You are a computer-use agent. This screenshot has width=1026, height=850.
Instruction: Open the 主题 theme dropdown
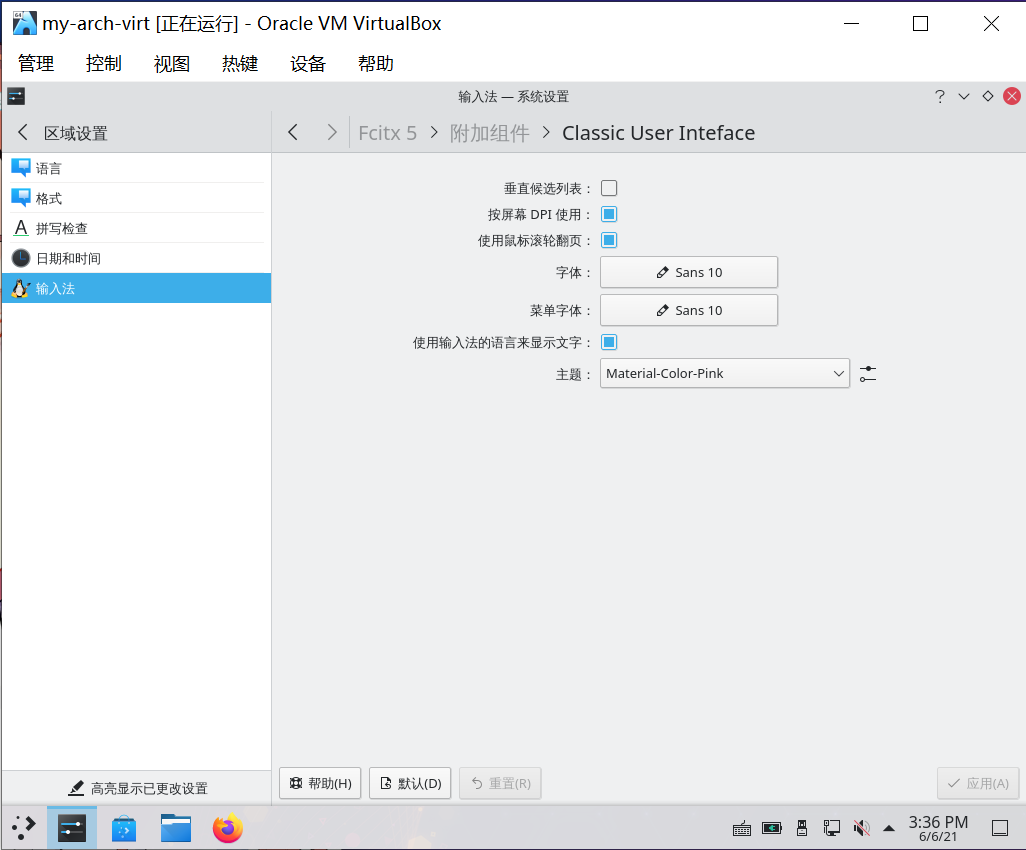[724, 373]
